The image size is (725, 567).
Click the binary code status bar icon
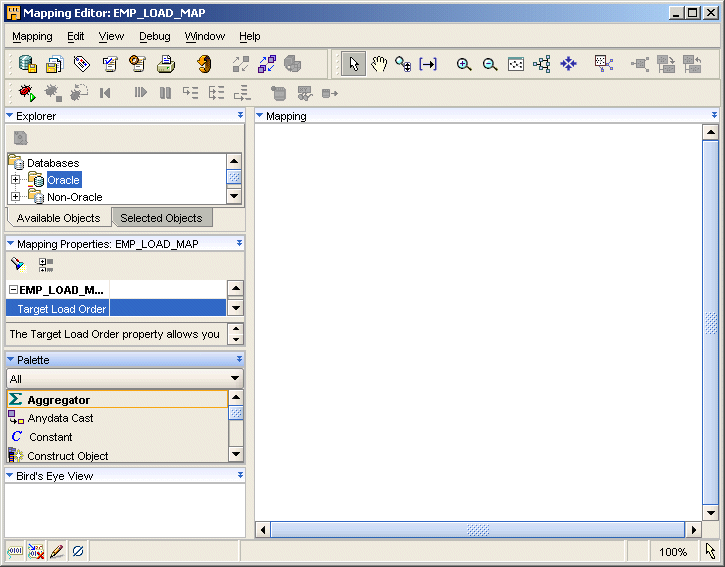(16, 551)
